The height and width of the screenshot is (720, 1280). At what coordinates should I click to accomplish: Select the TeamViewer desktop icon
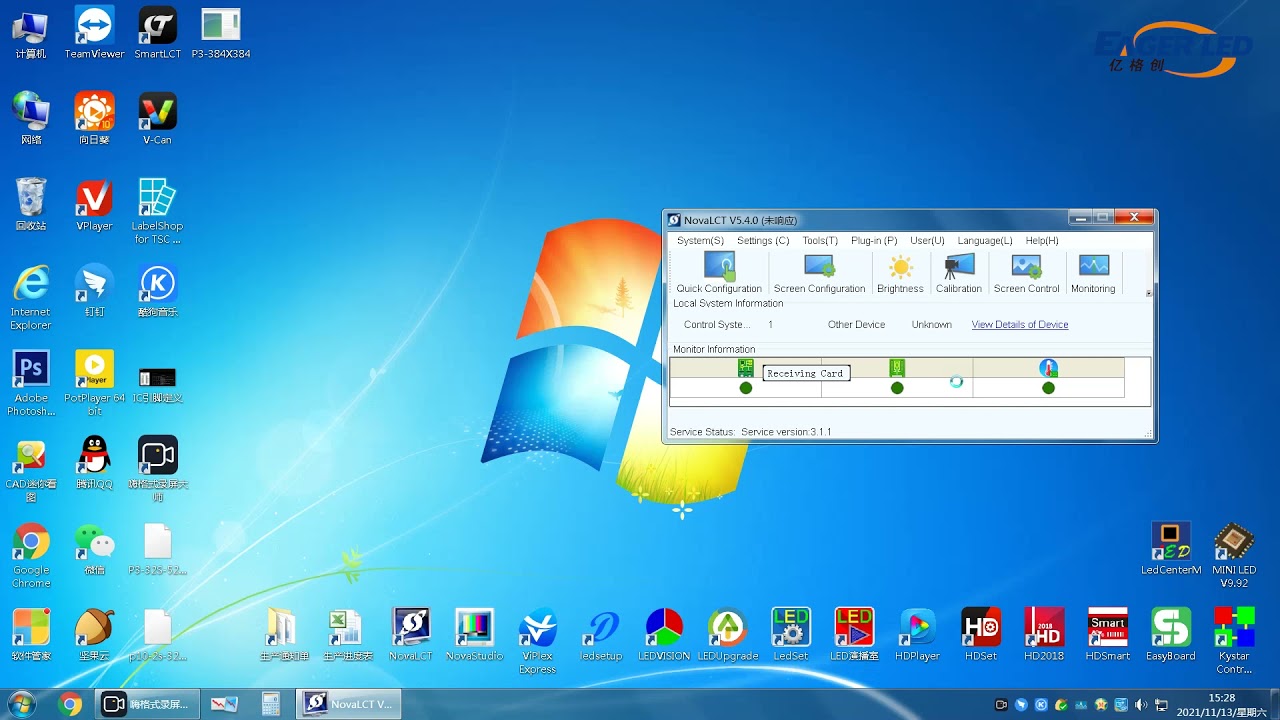[x=94, y=33]
